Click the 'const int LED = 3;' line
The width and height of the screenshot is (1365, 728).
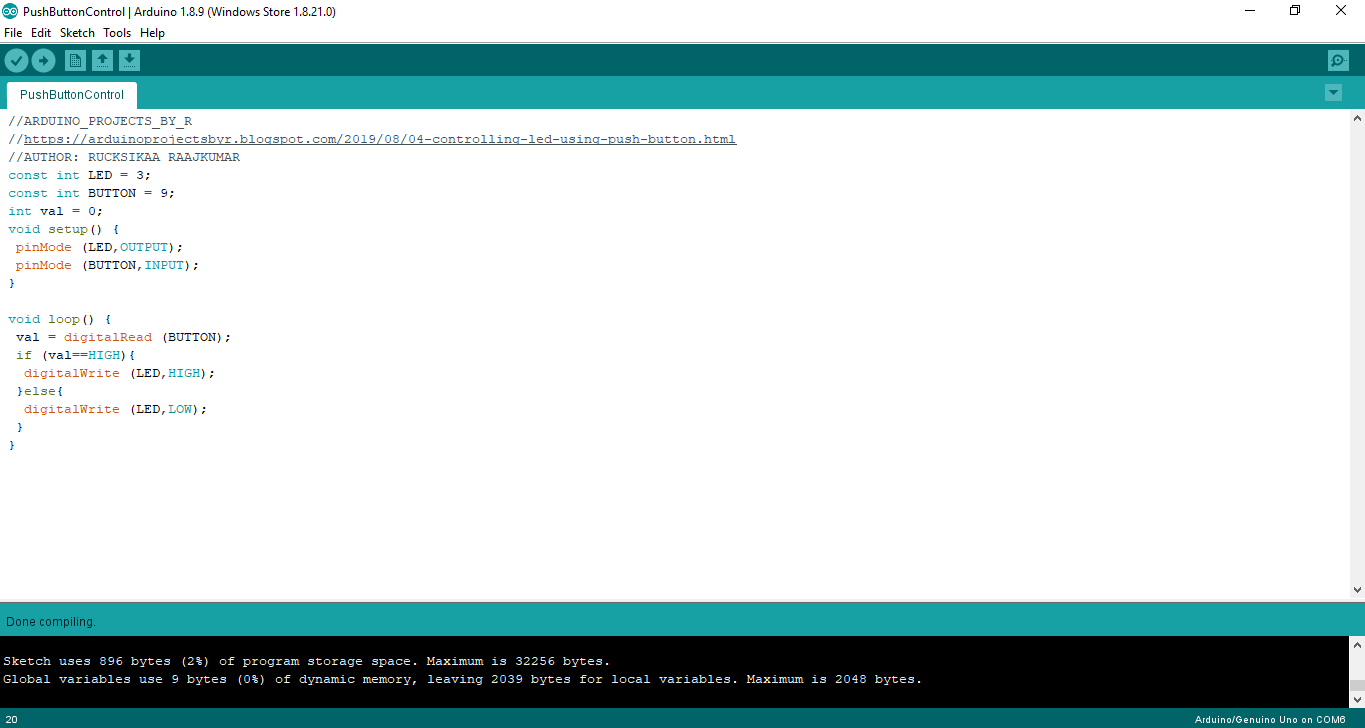[x=80, y=175]
